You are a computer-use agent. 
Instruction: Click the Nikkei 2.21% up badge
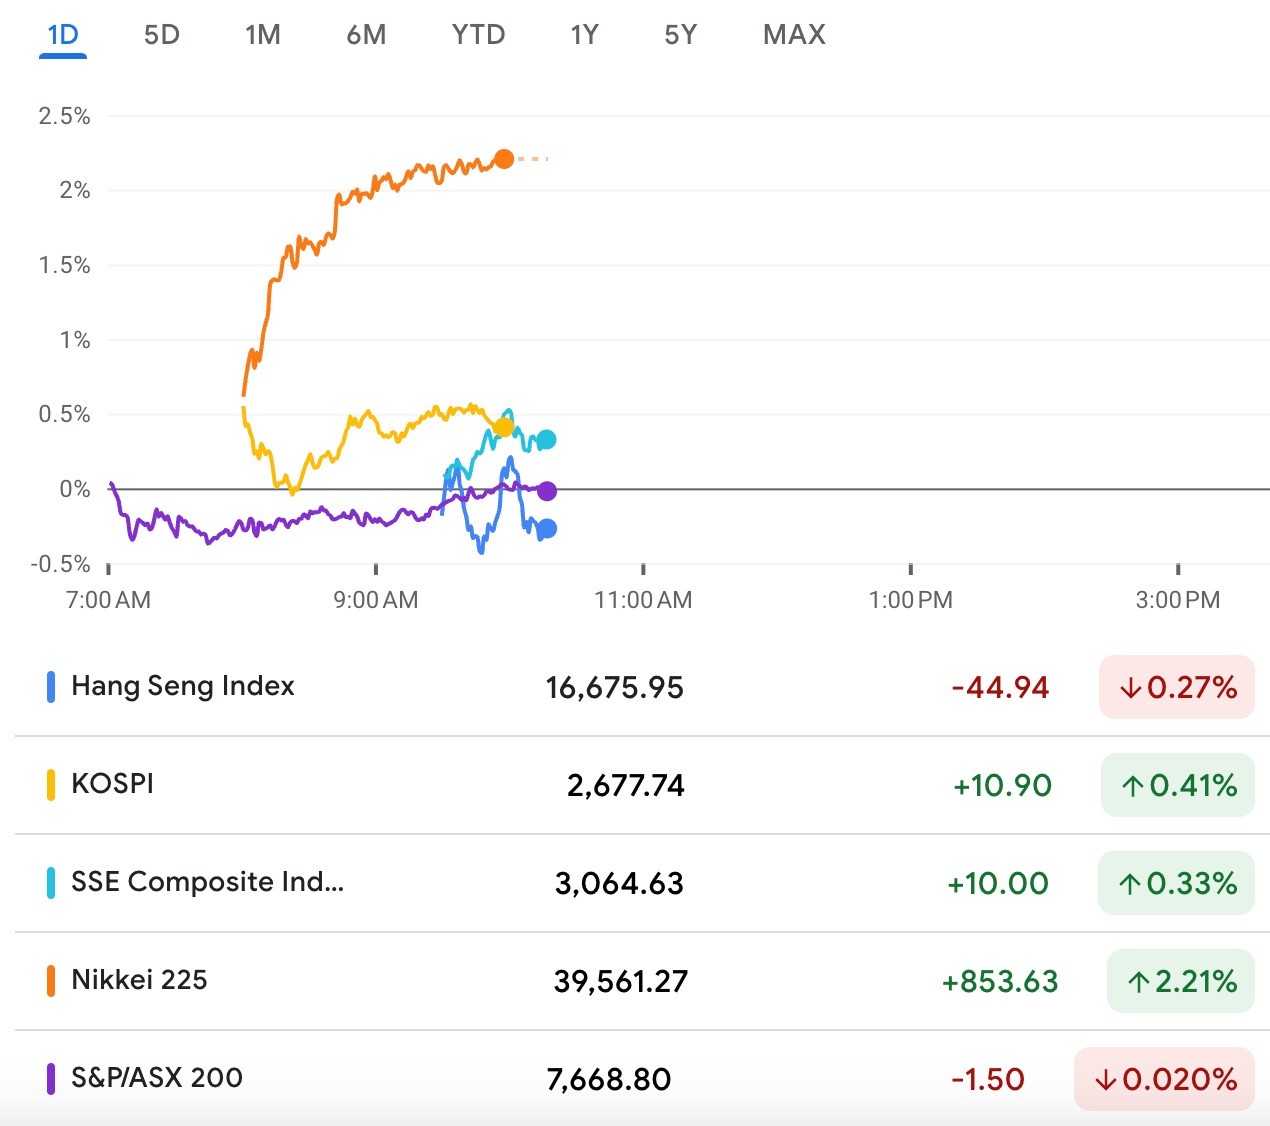[x=1181, y=981]
